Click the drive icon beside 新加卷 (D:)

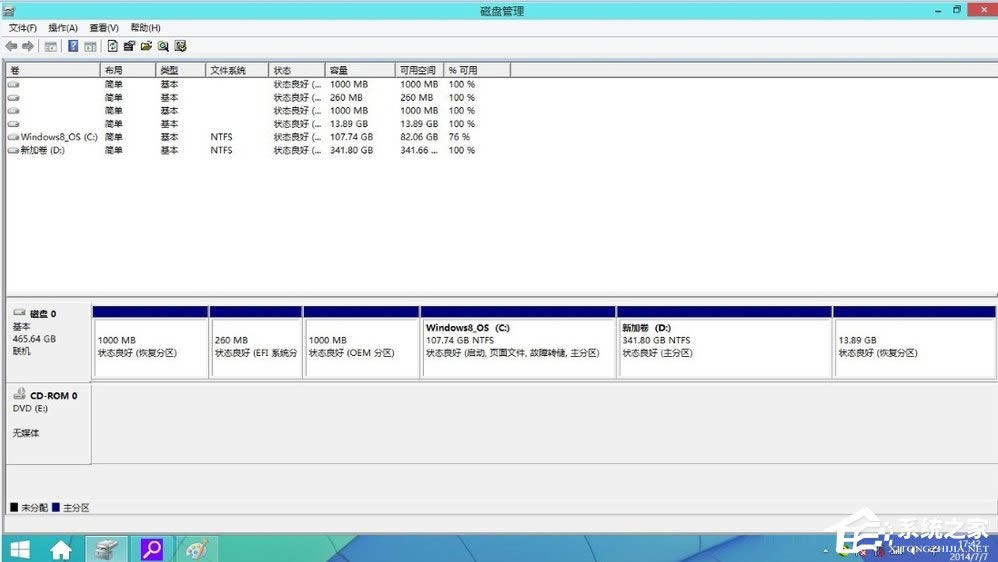point(13,150)
